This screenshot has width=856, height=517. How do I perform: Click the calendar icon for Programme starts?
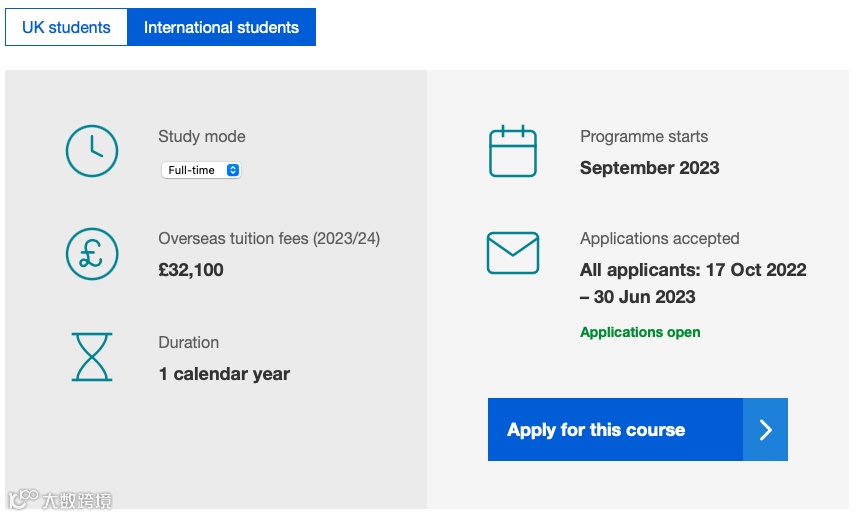pyautogui.click(x=513, y=151)
